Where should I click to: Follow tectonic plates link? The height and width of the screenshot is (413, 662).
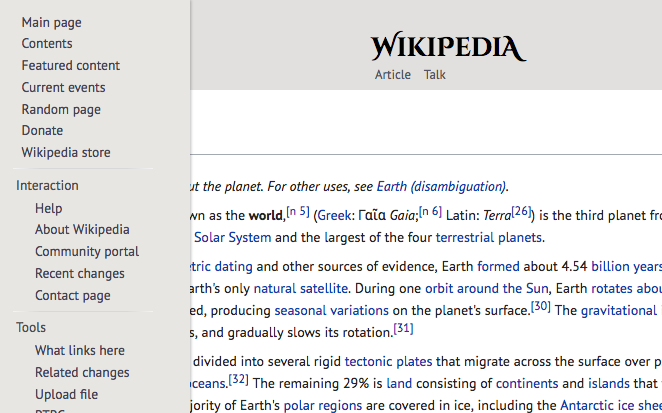pyautogui.click(x=388, y=361)
